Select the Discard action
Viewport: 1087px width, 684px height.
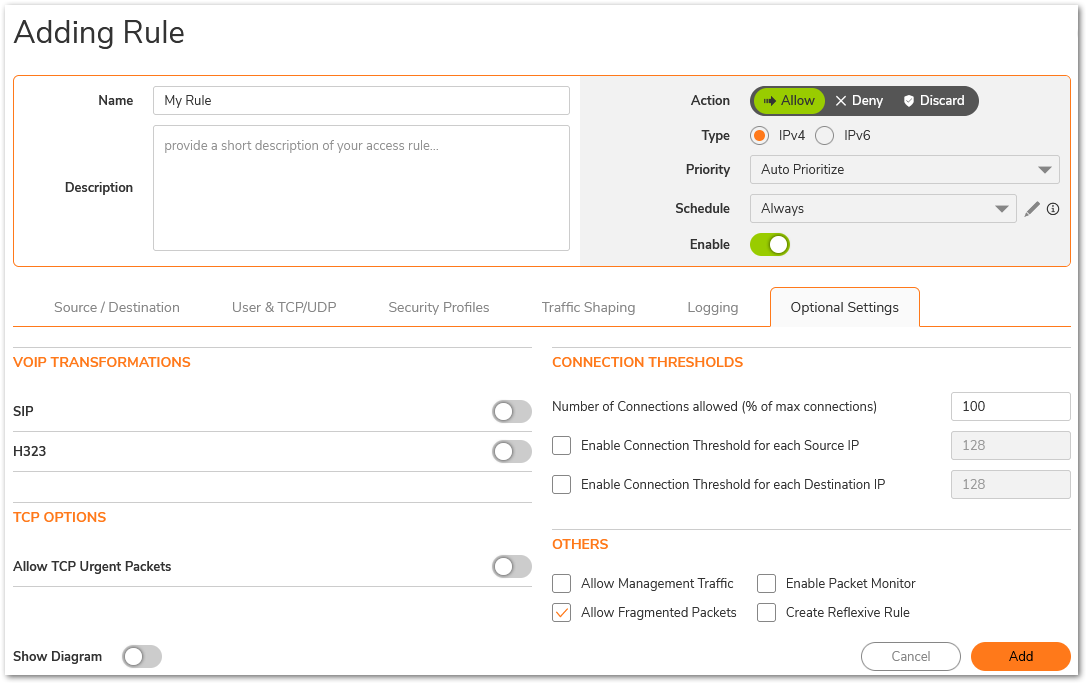coord(934,100)
